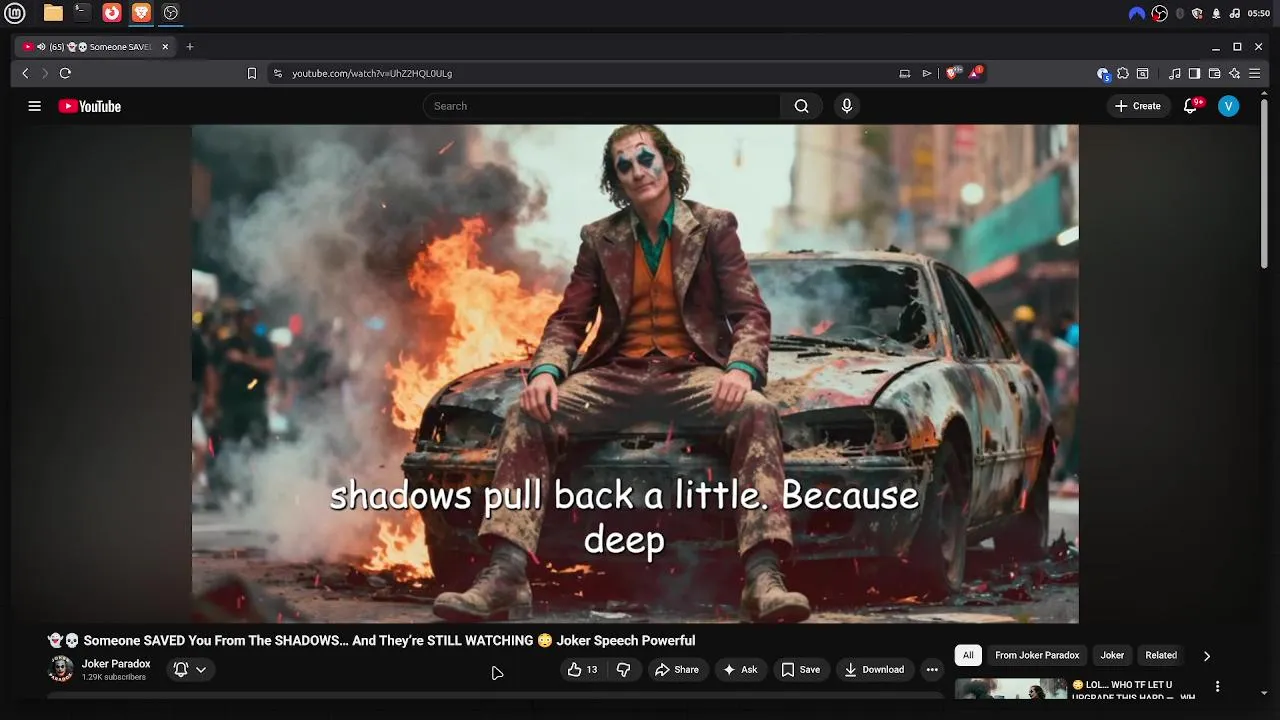The width and height of the screenshot is (1280, 720).
Task: Open the three-dot more actions under the video
Action: pos(932,670)
